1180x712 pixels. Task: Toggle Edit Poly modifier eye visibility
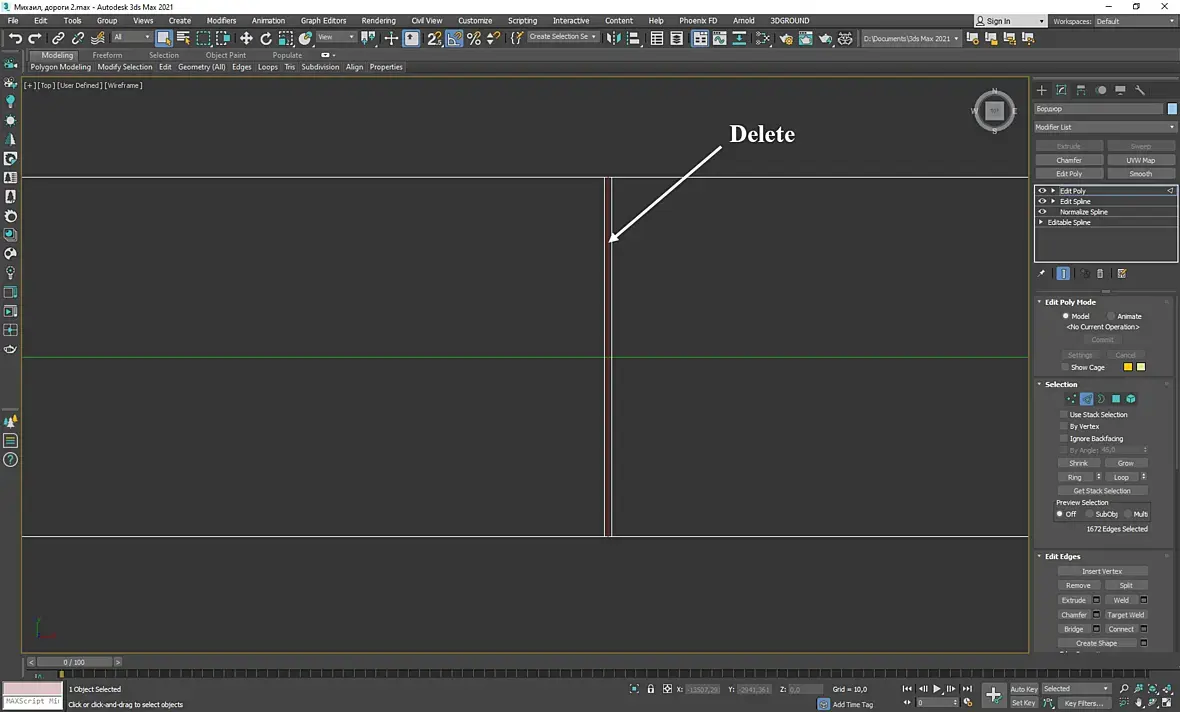(x=1042, y=191)
